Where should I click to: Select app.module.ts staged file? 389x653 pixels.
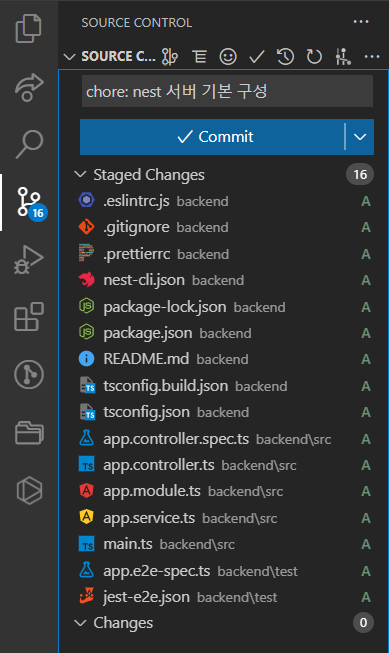click(224, 491)
